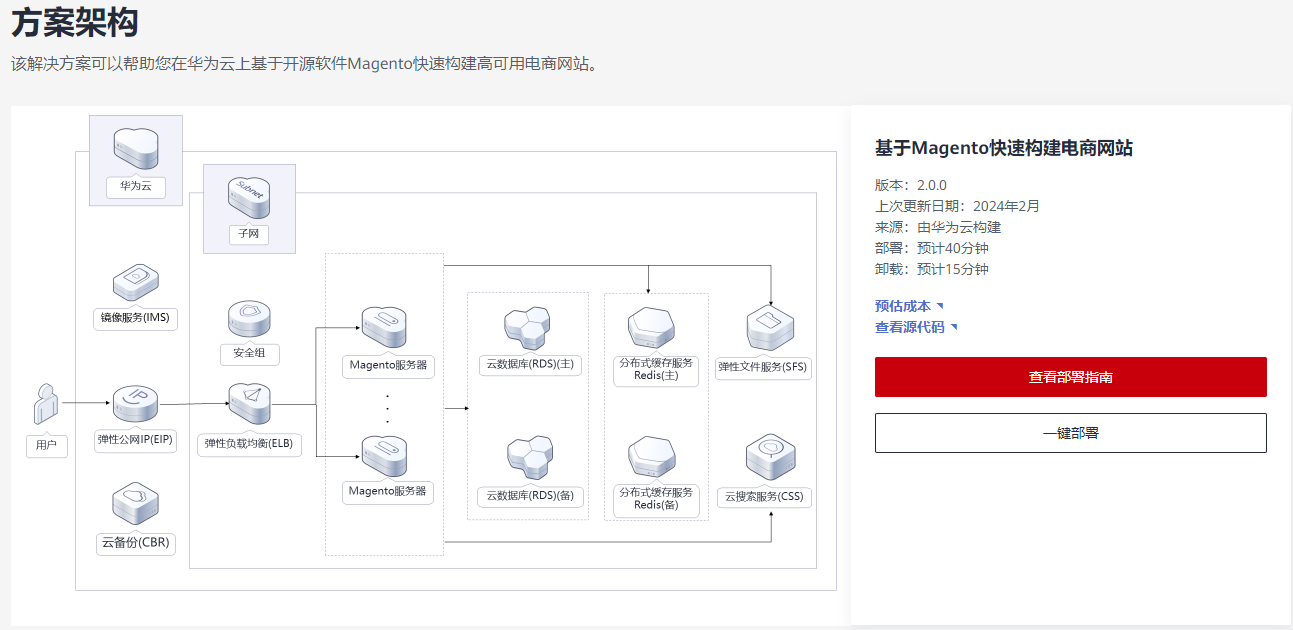Click the 版本：2.0.0 text
The height and width of the screenshot is (630, 1293).
pos(911,185)
